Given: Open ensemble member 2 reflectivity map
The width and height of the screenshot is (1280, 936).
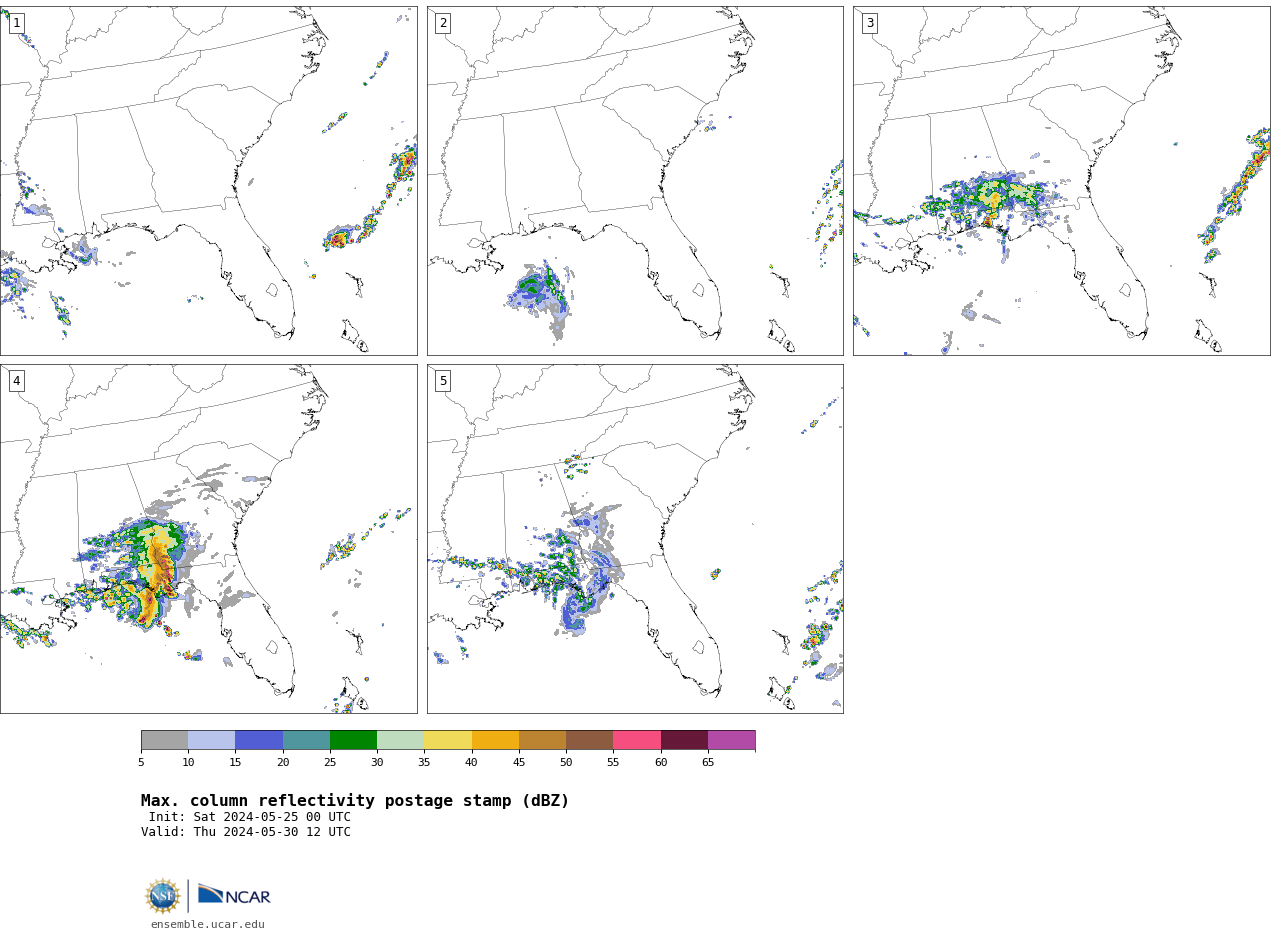Looking at the screenshot, I should [x=635, y=181].
